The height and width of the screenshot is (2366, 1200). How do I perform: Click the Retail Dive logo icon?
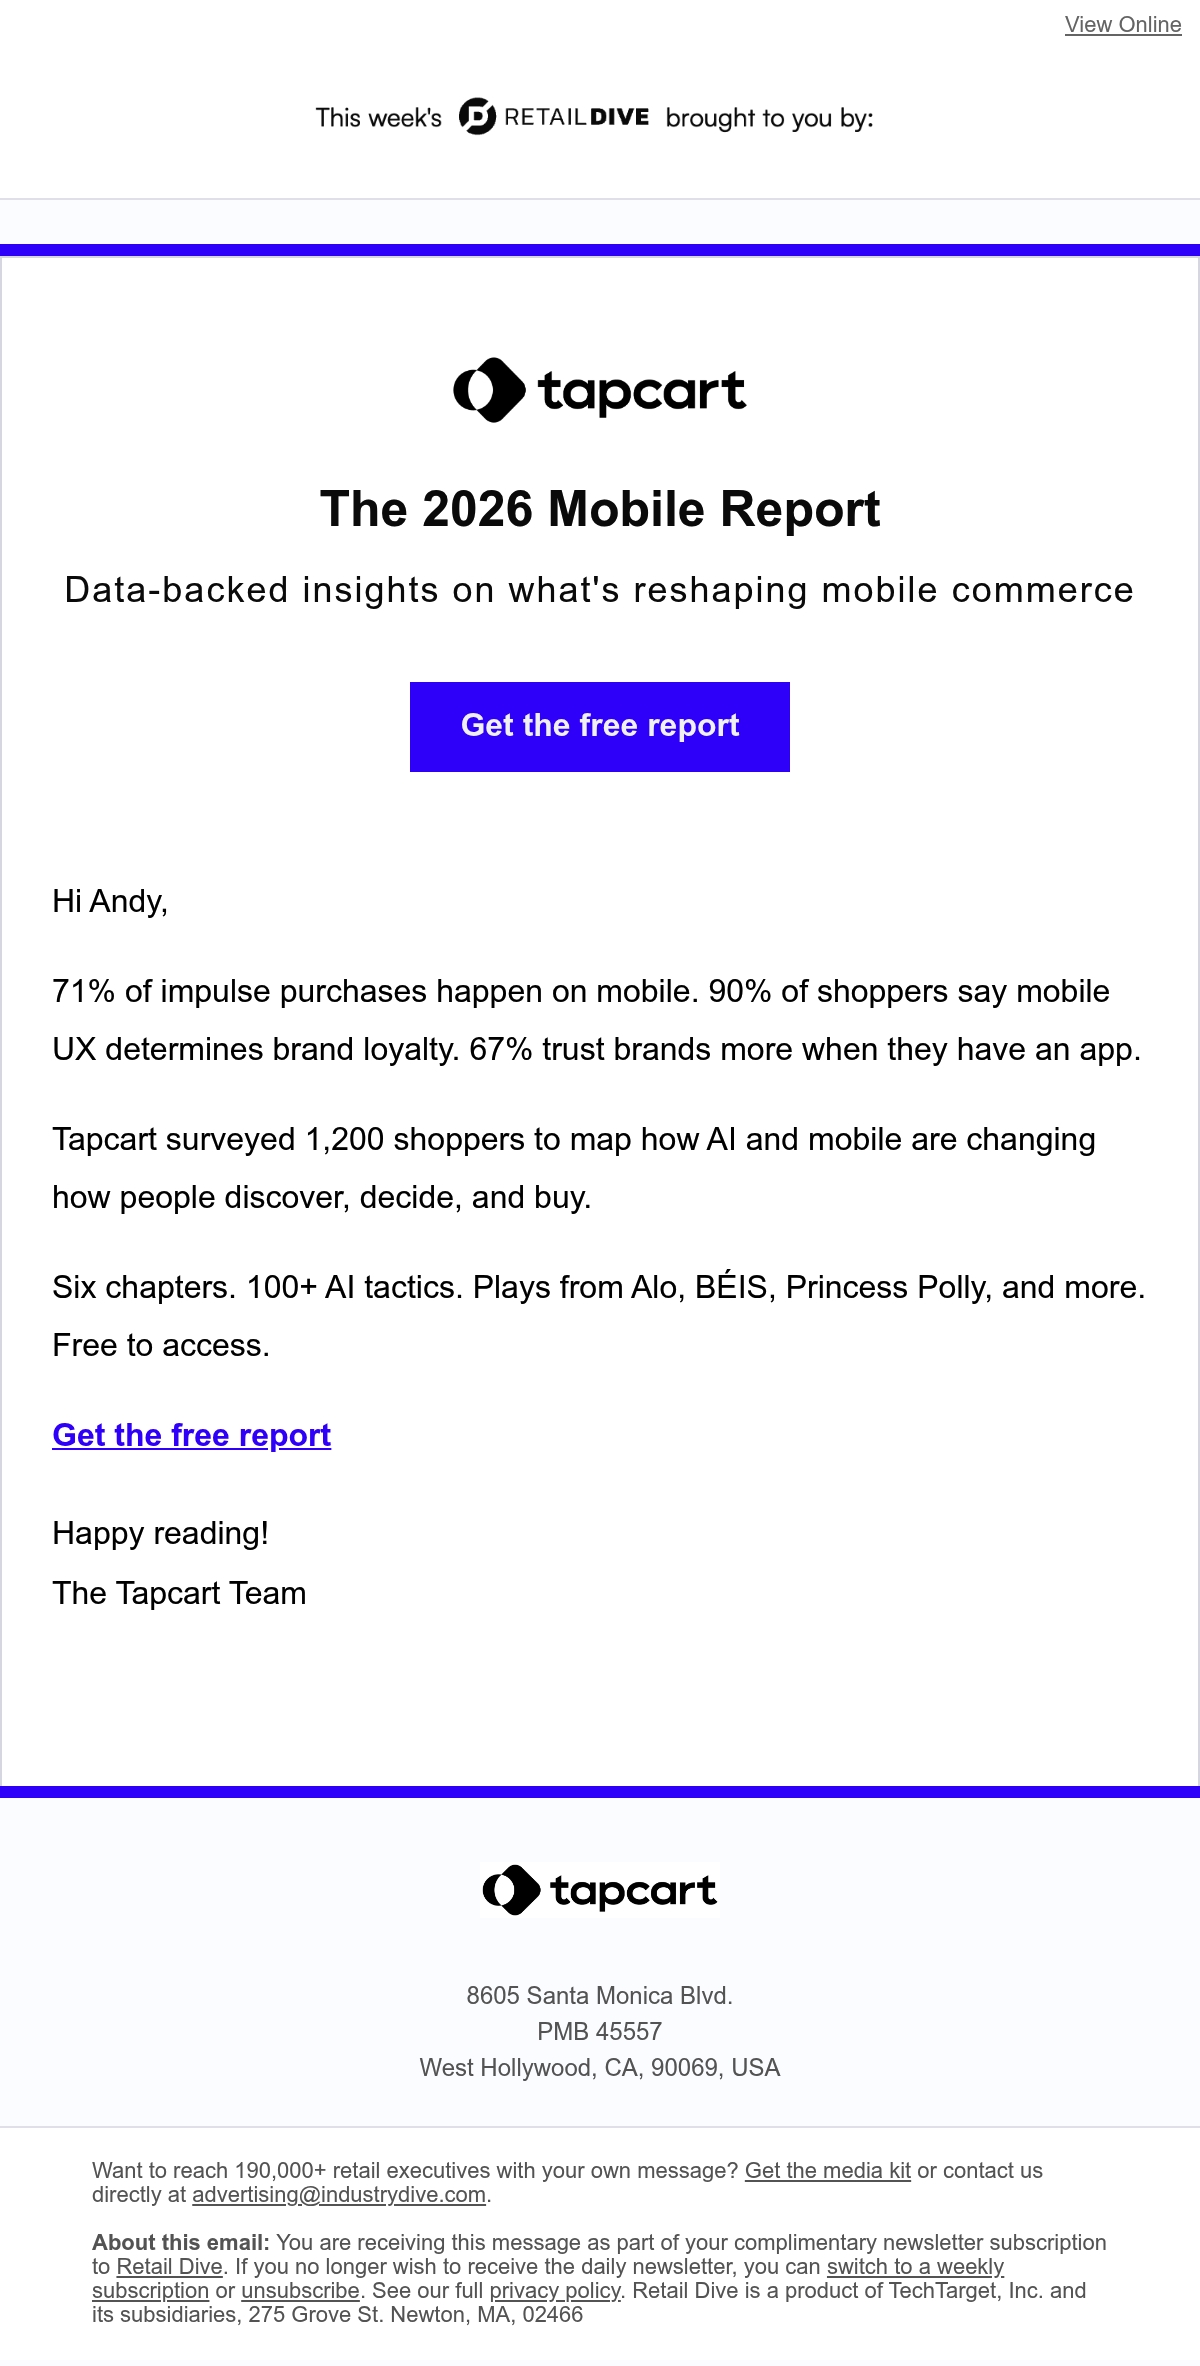click(x=477, y=117)
